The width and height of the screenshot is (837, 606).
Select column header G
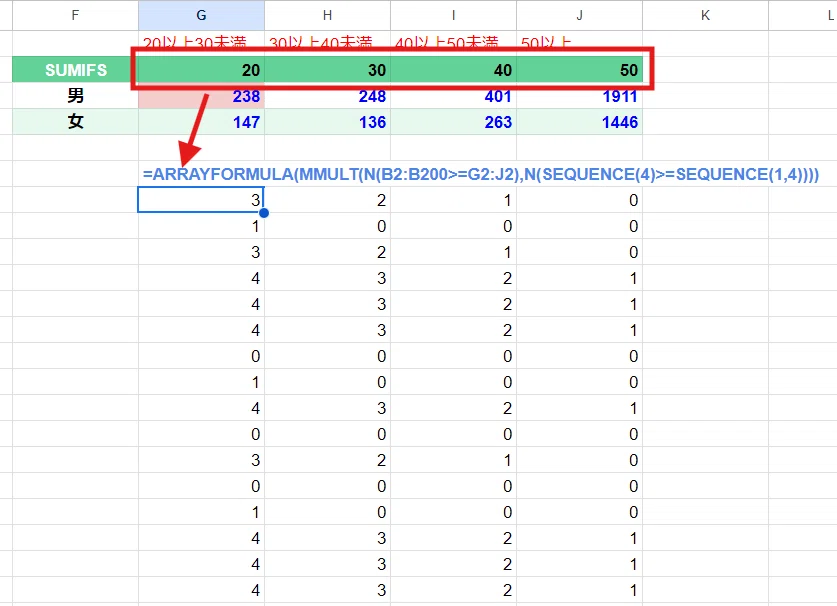[x=201, y=15]
